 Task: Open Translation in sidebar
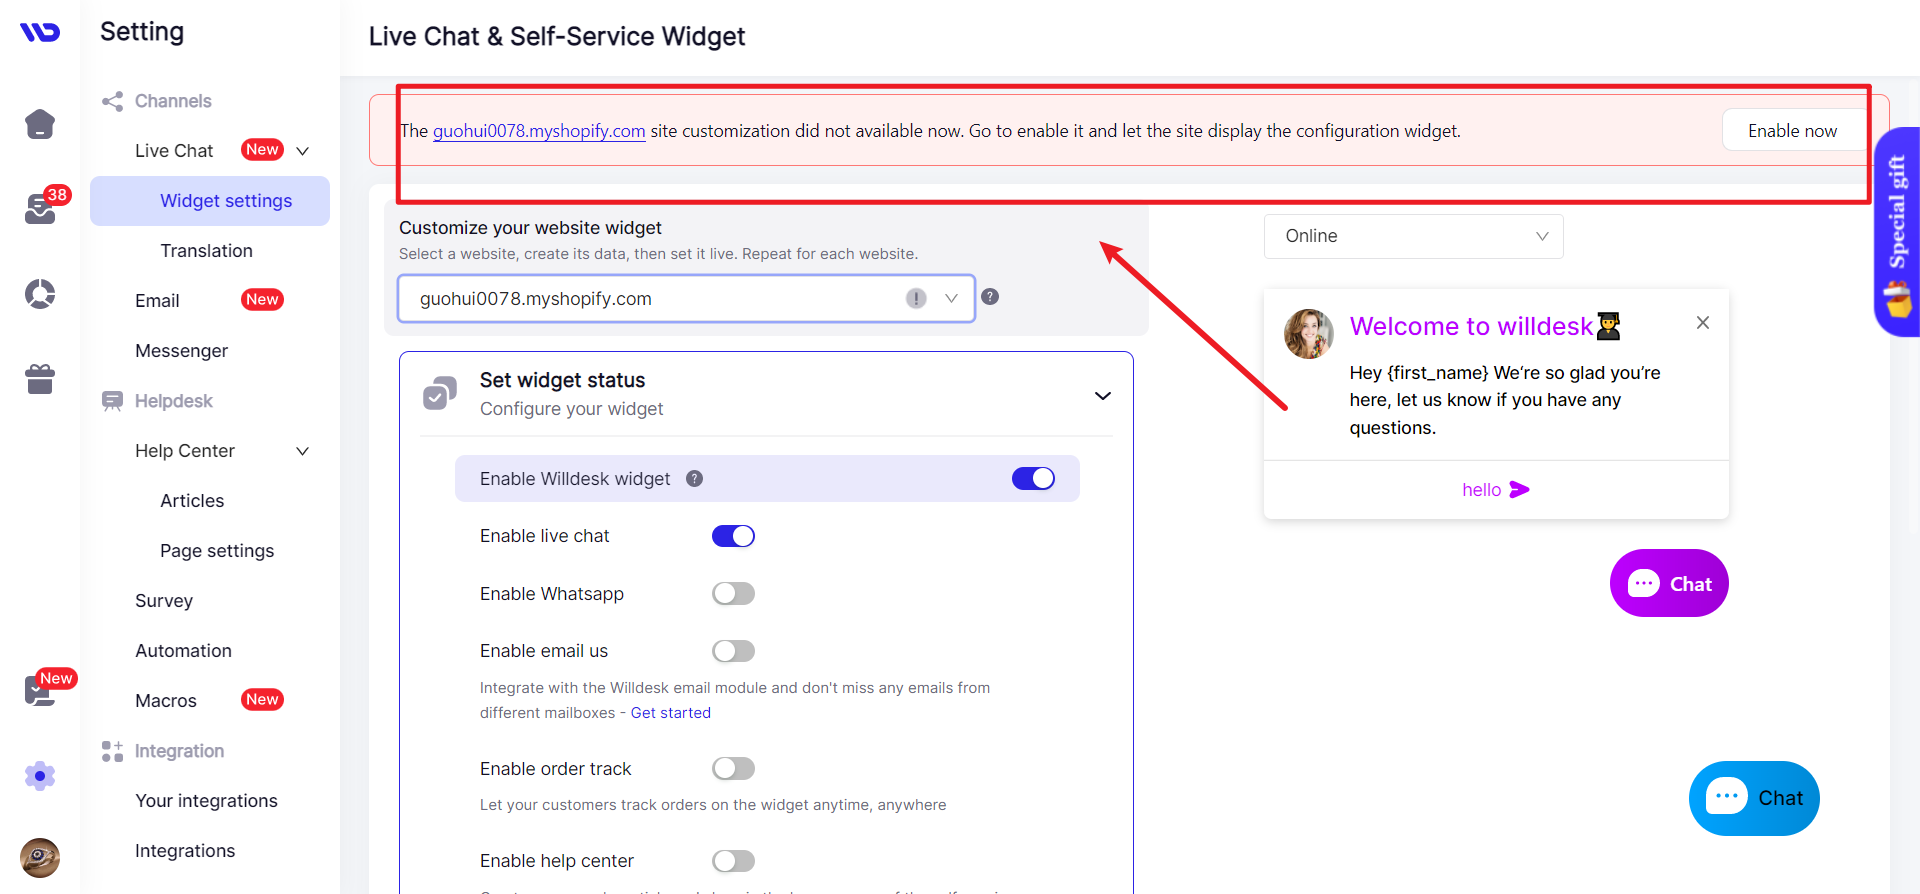[207, 251]
